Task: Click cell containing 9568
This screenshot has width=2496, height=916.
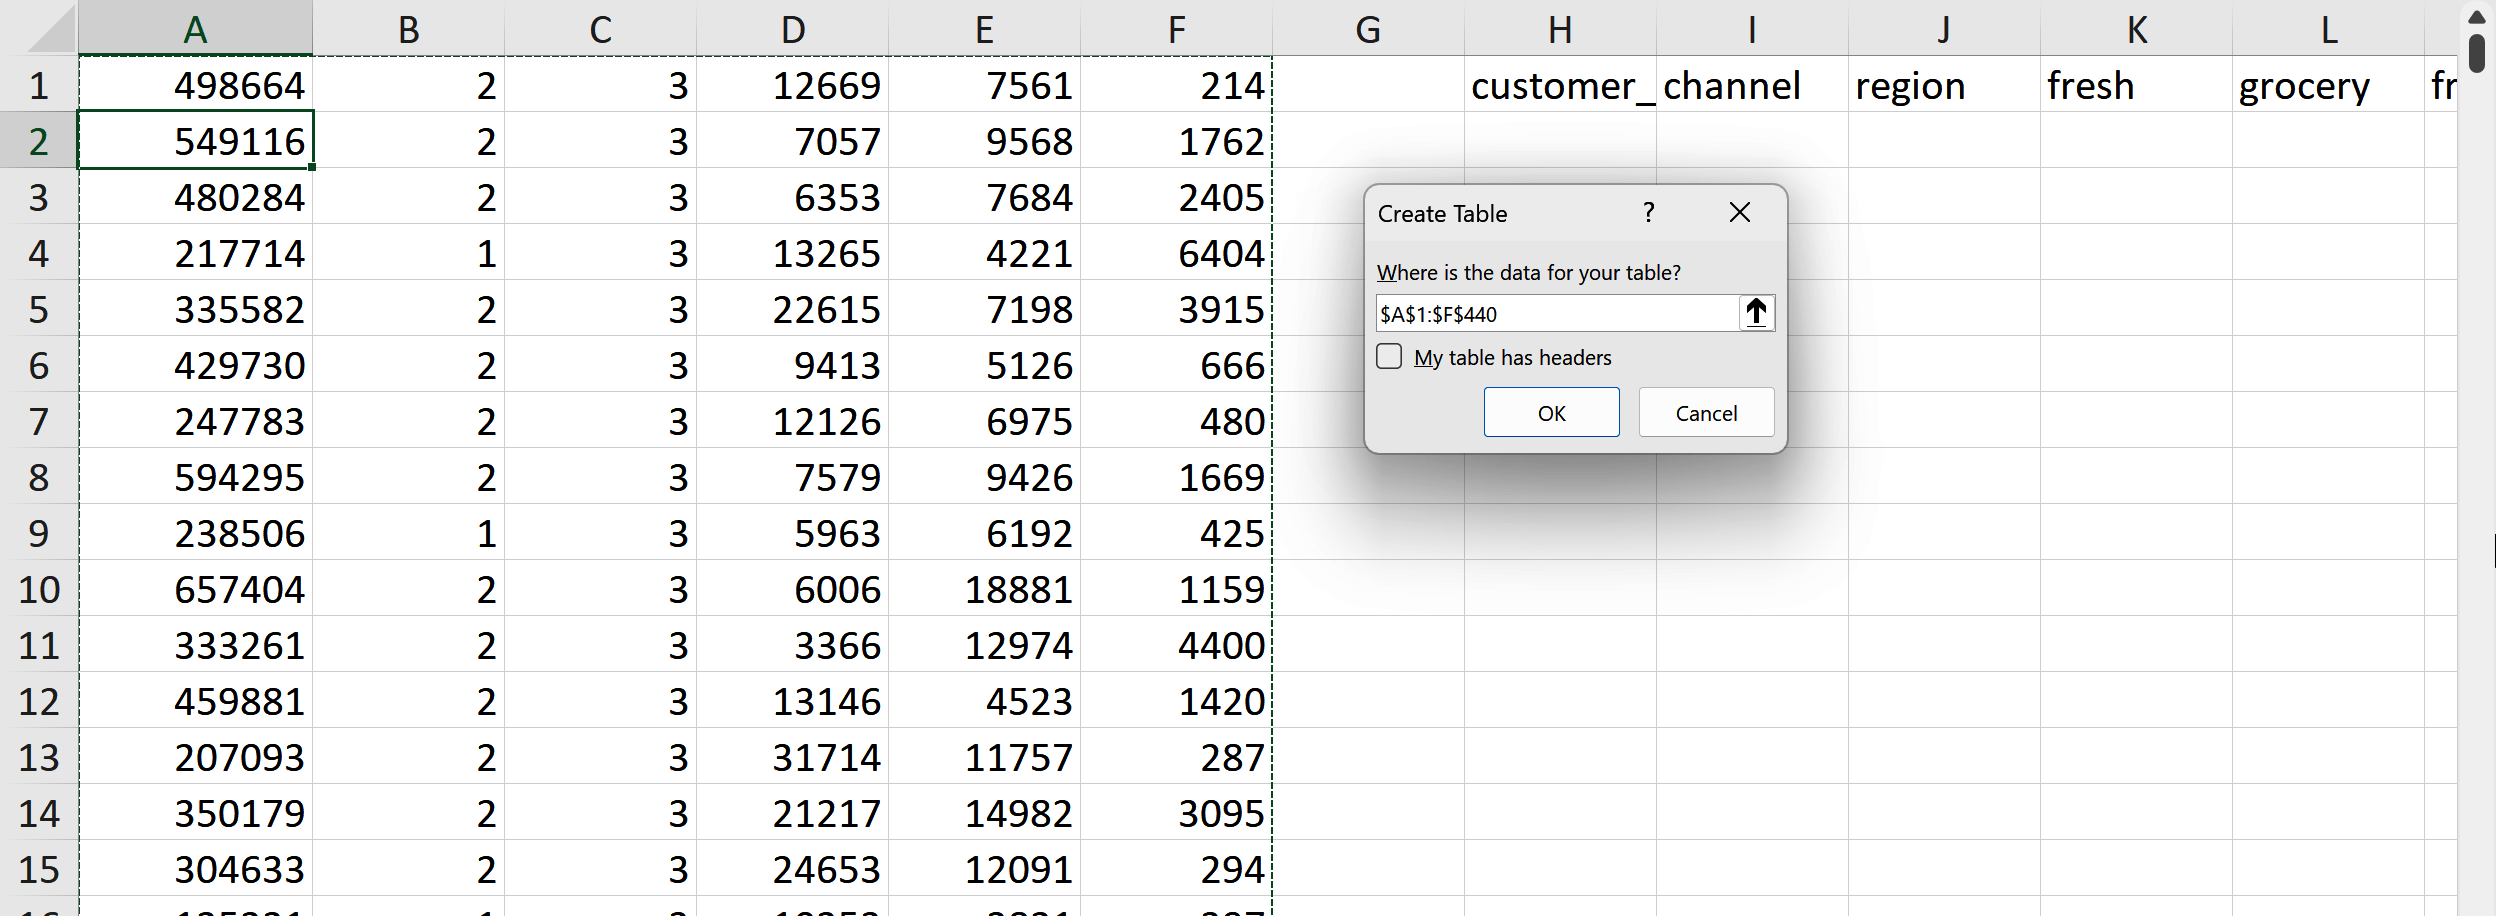Action: [x=984, y=141]
